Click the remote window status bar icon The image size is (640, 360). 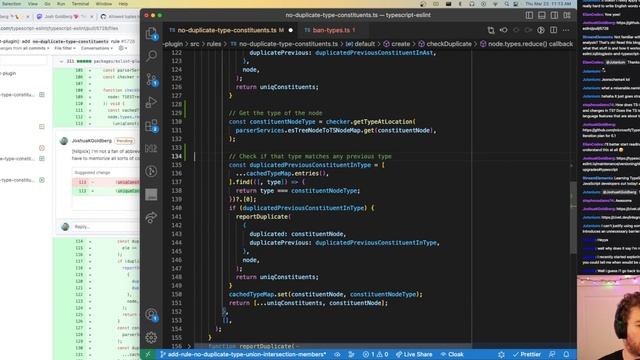(148, 354)
